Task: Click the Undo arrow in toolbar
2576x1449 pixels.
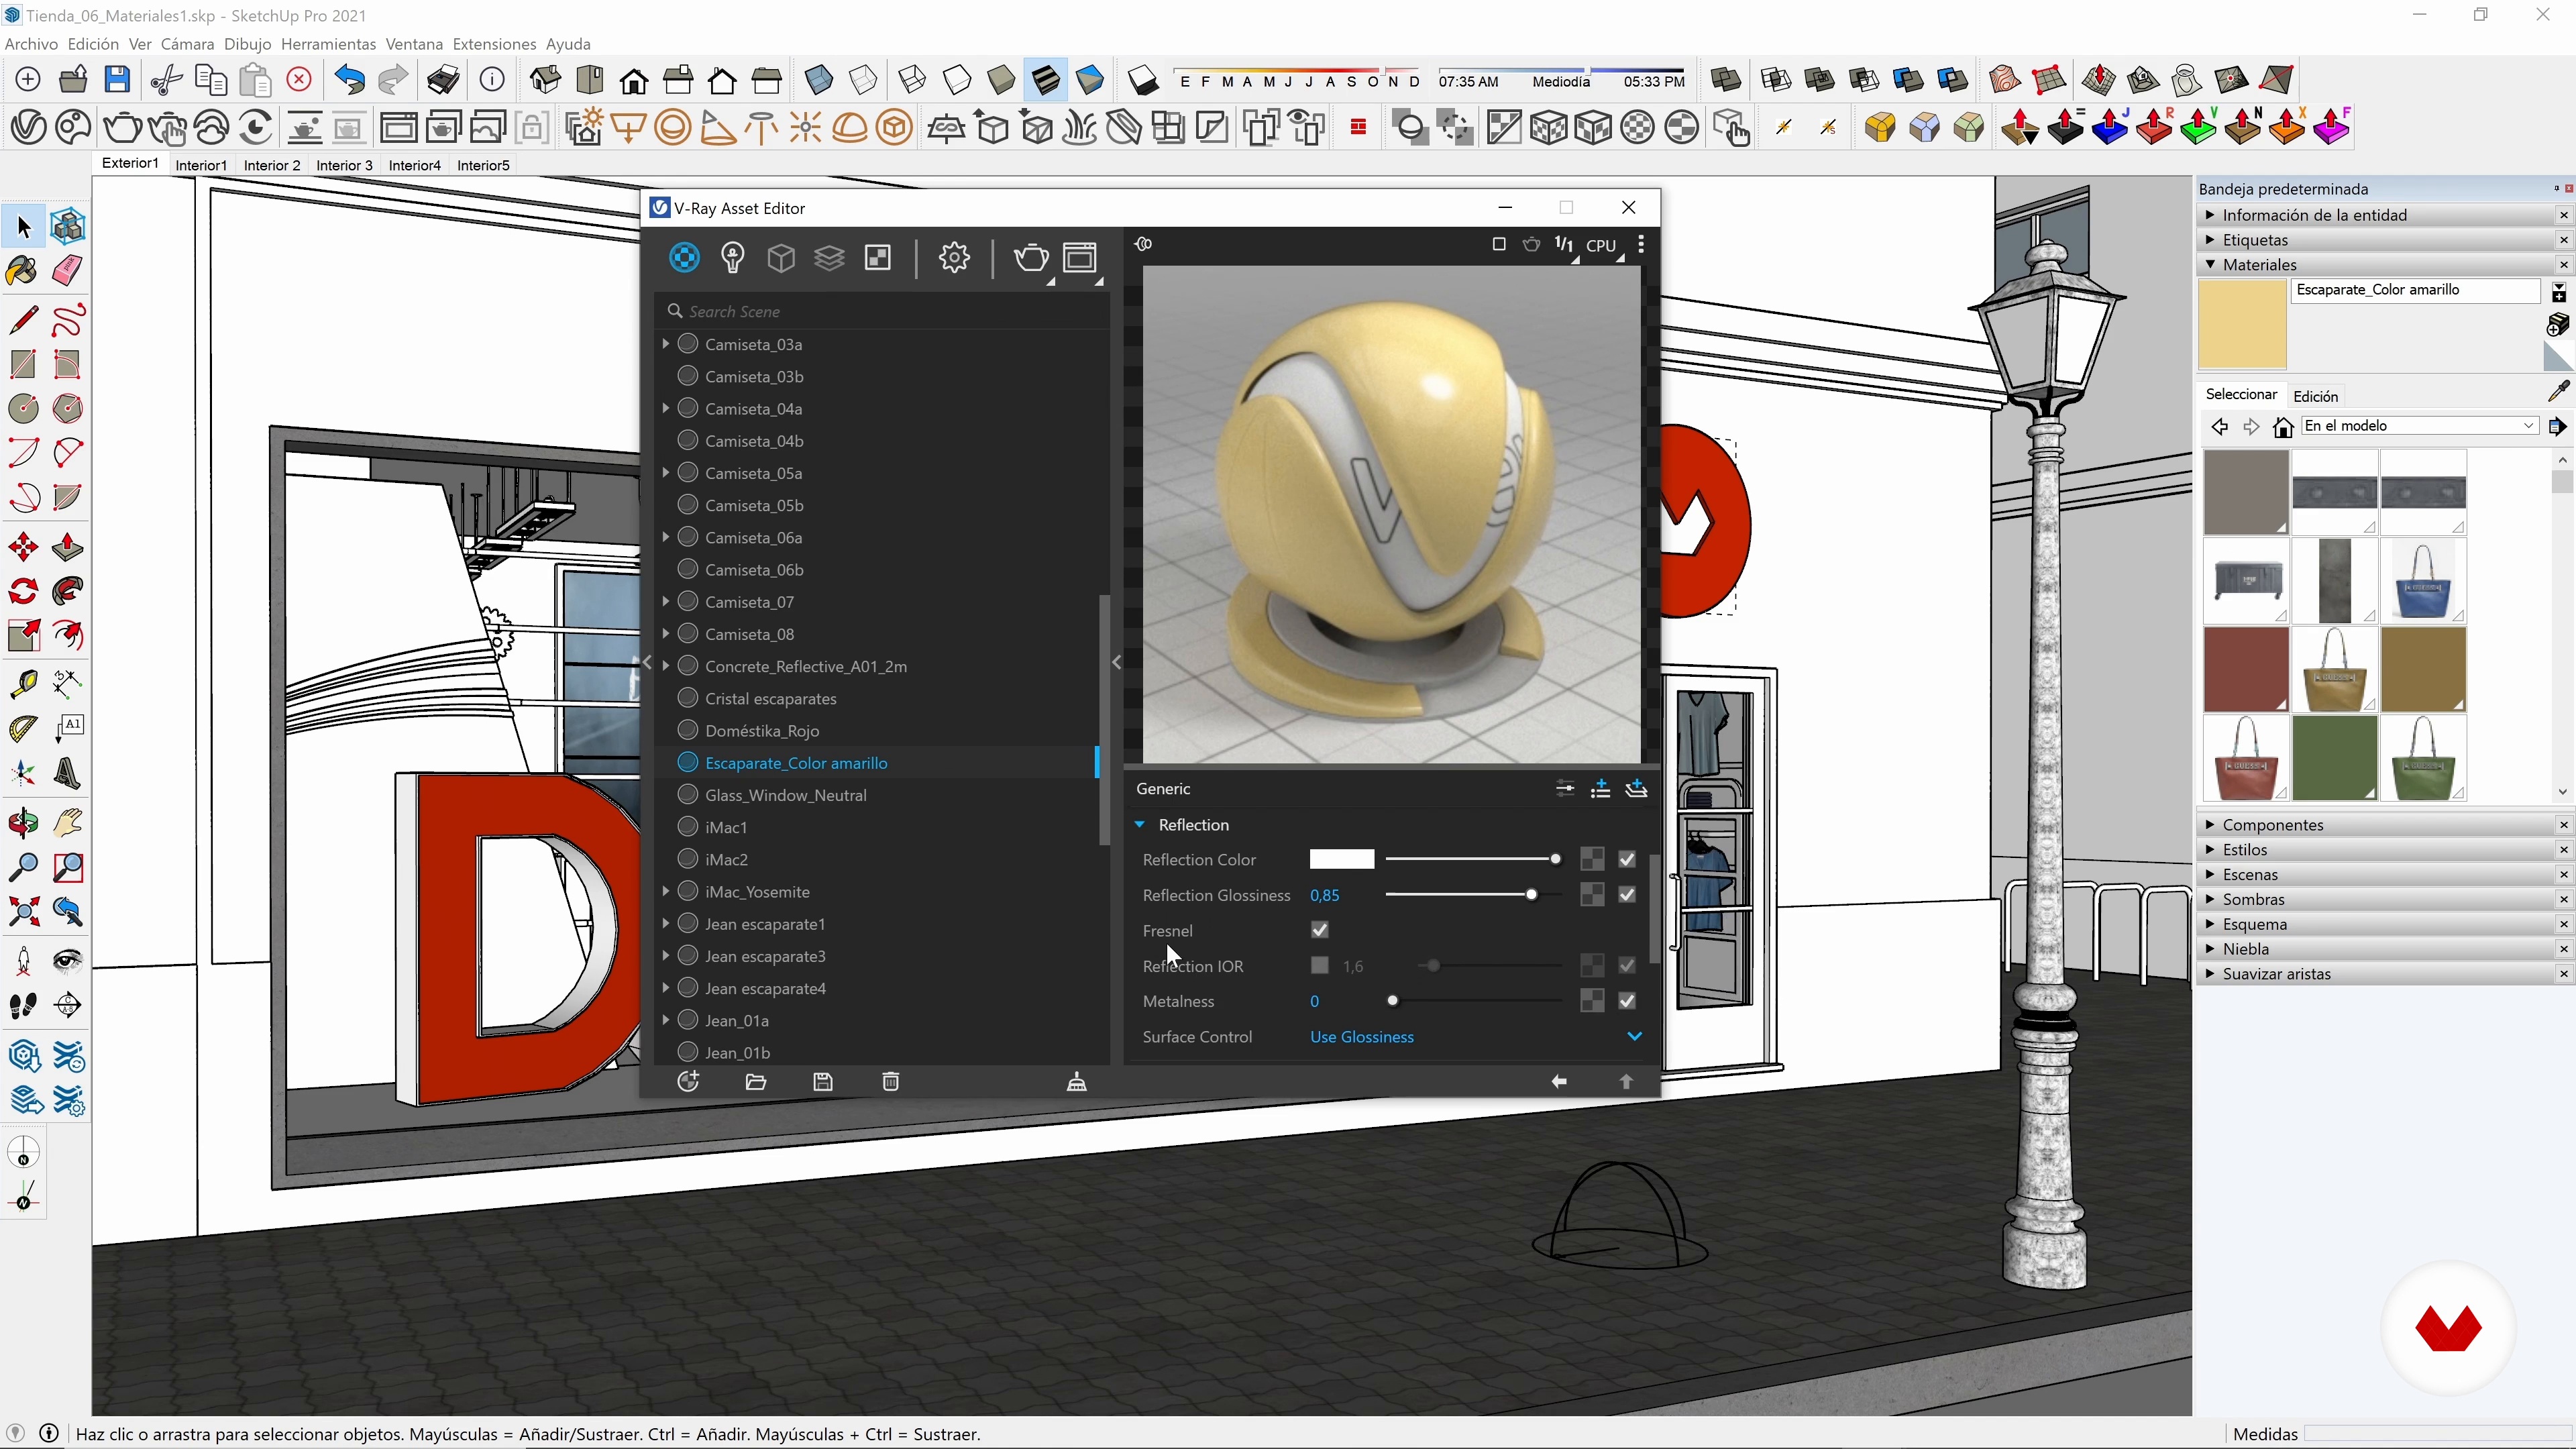Action: [349, 79]
